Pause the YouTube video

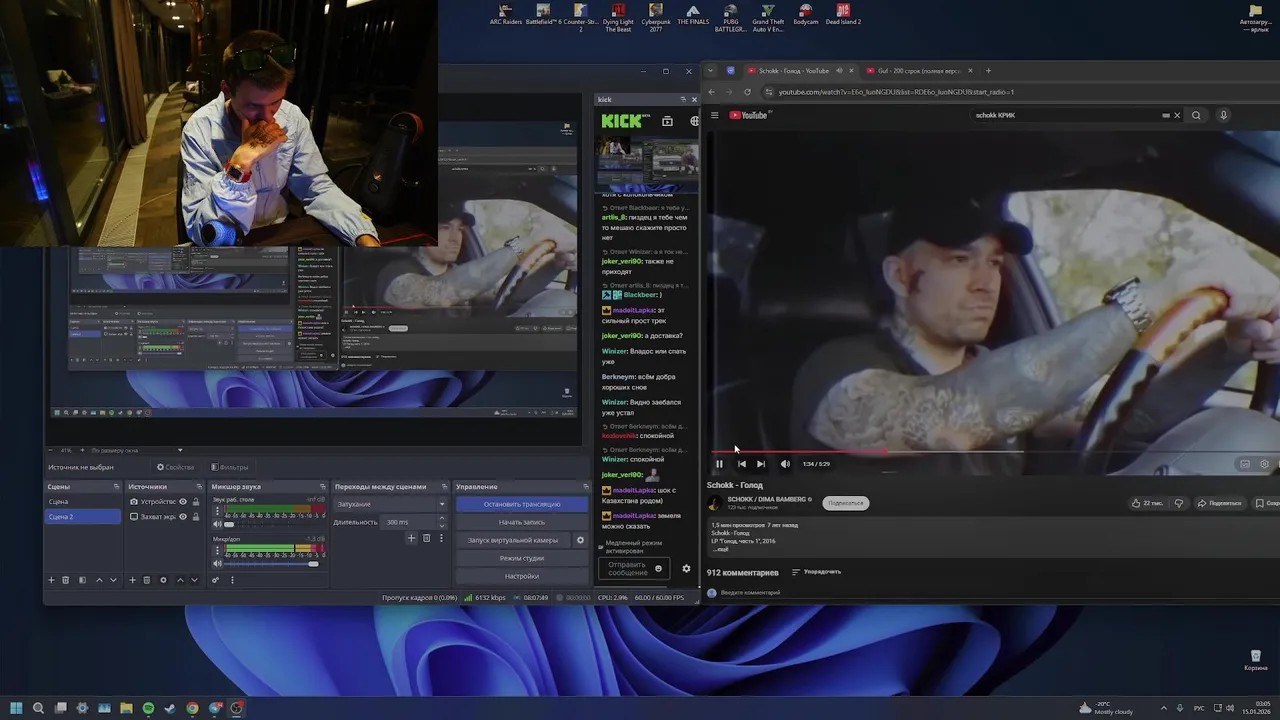tap(719, 464)
